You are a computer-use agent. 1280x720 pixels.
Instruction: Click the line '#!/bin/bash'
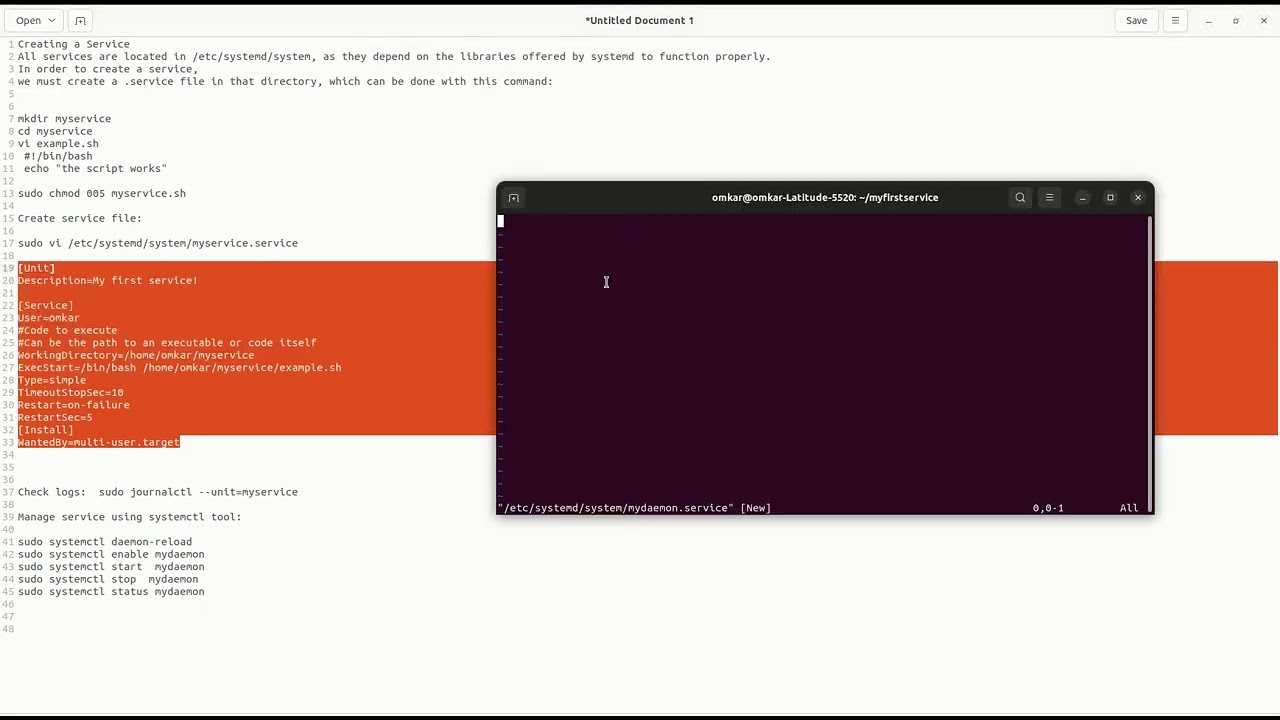[x=58, y=156]
